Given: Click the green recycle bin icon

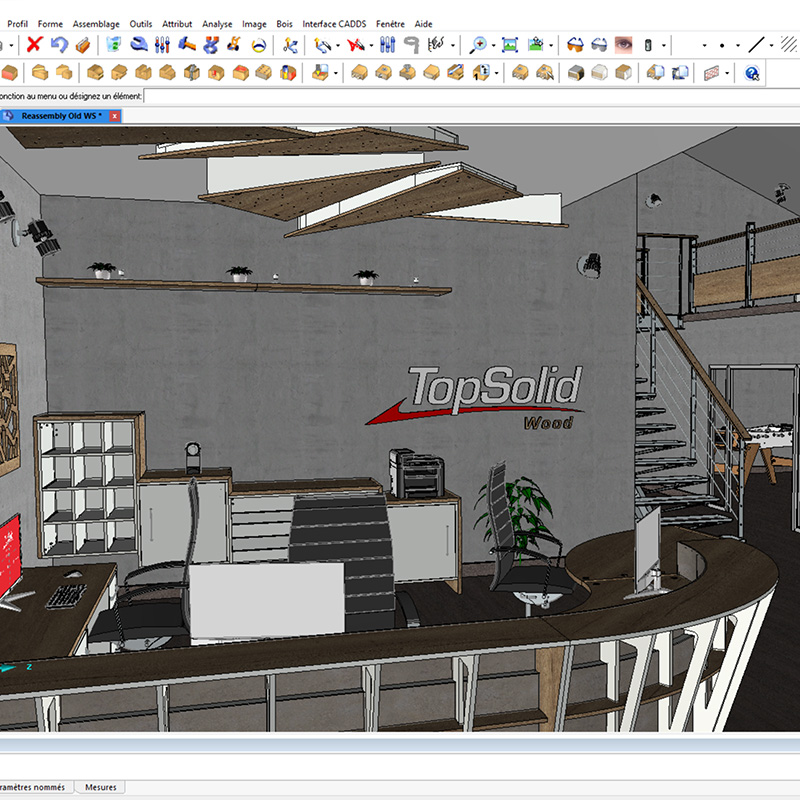Looking at the screenshot, I should (x=114, y=45).
